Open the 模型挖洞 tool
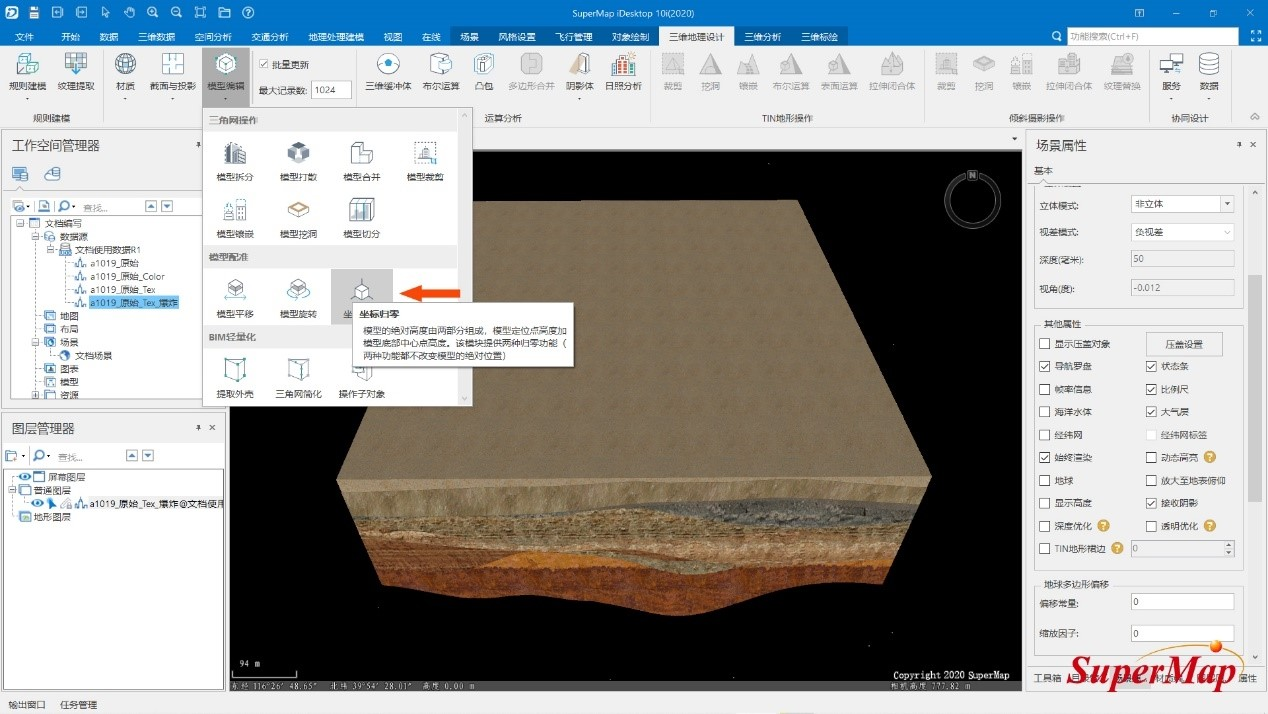Viewport: 1268px width, 714px height. 298,217
